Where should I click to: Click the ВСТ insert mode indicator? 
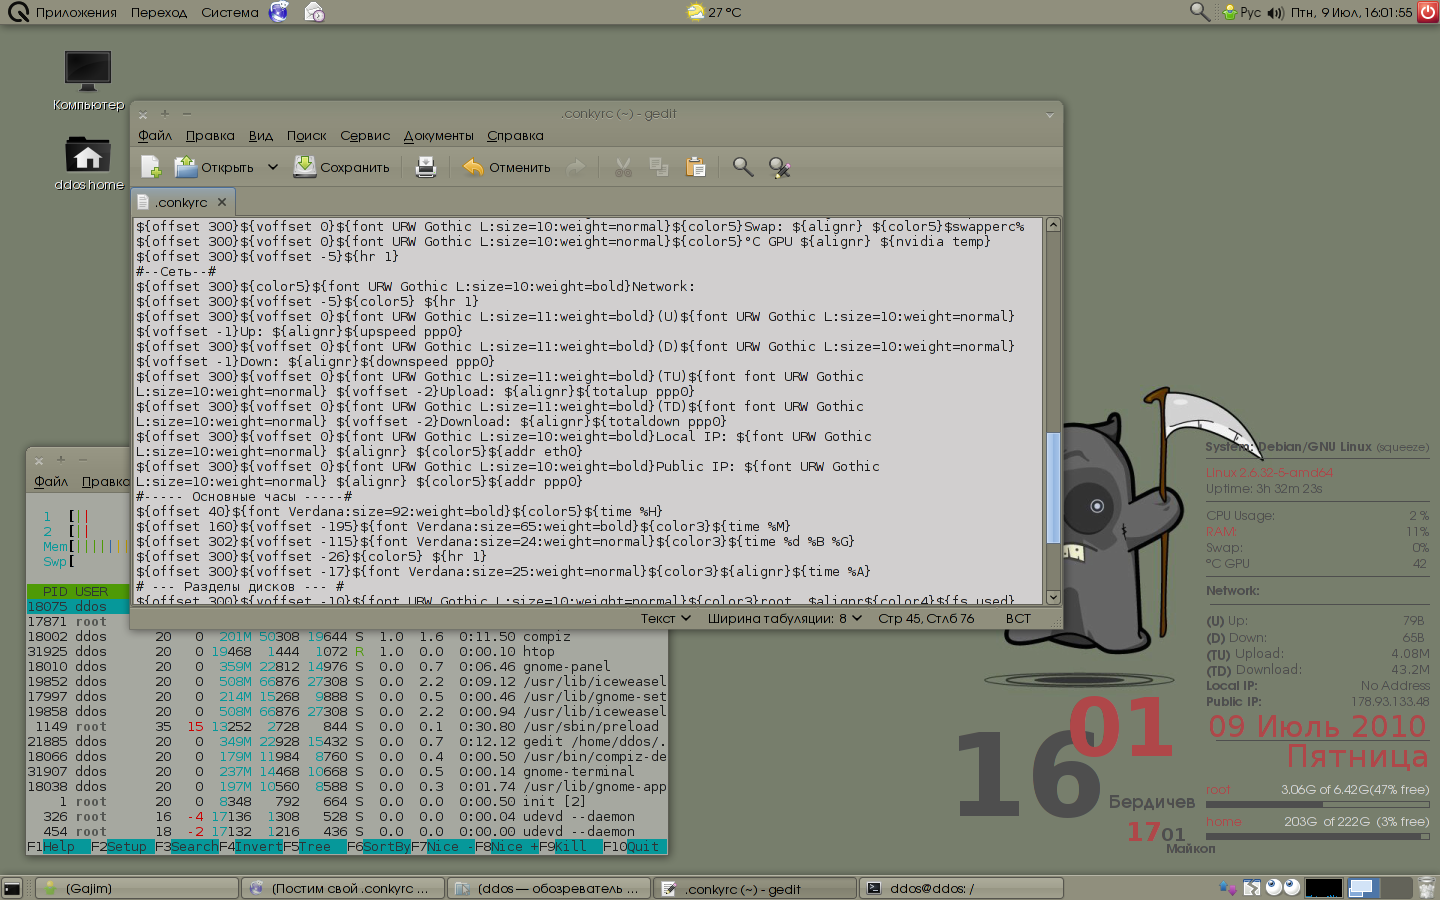(1018, 618)
